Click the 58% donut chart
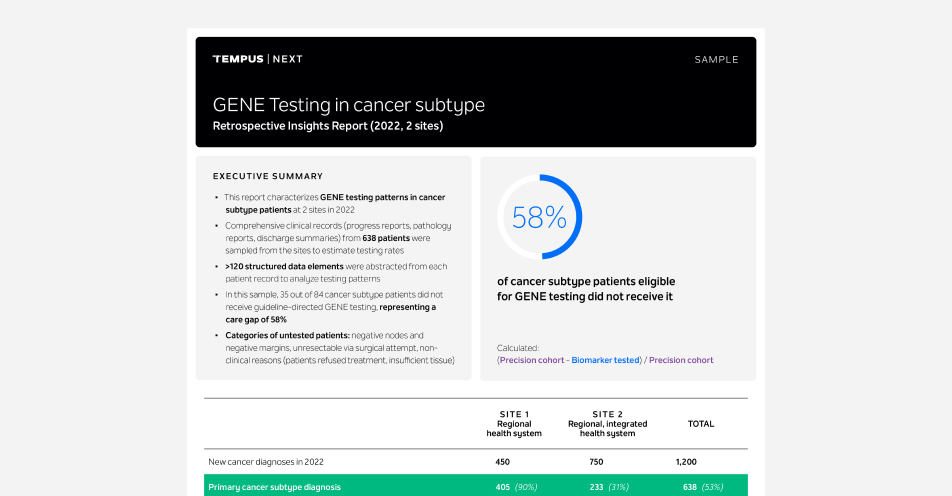Screen dimensions: 952x496 pyautogui.click(x=539, y=217)
